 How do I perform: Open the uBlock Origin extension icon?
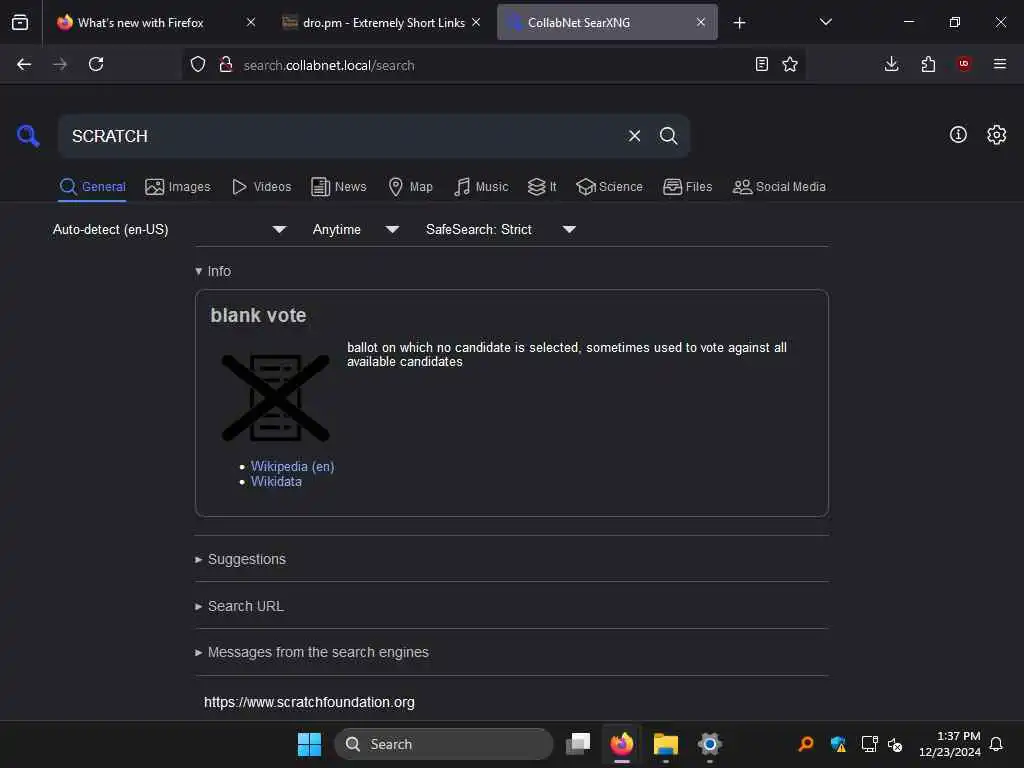point(964,64)
